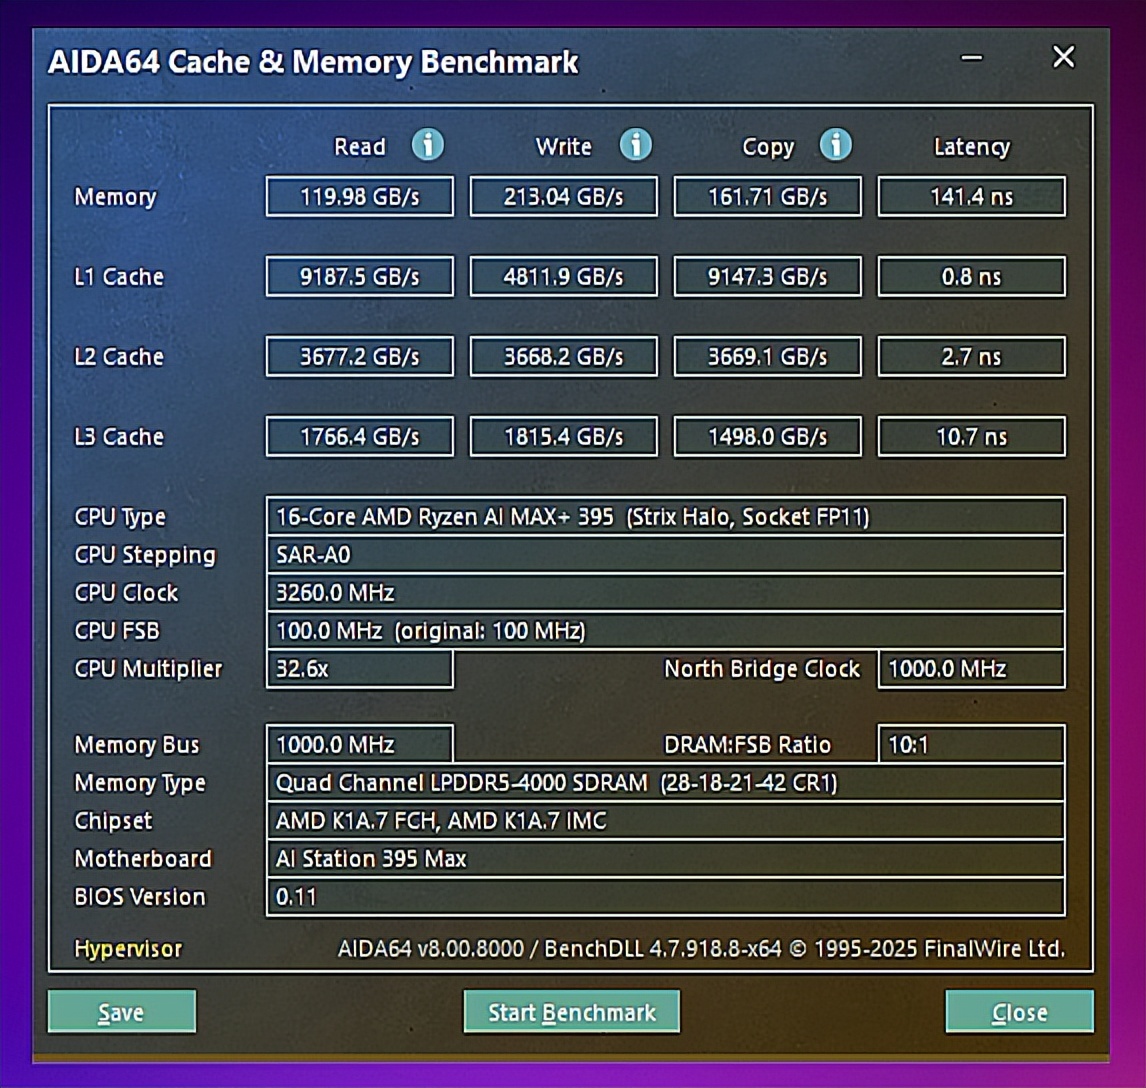
Task: Open memory Read bandwidth details via its info icon
Action: click(428, 145)
